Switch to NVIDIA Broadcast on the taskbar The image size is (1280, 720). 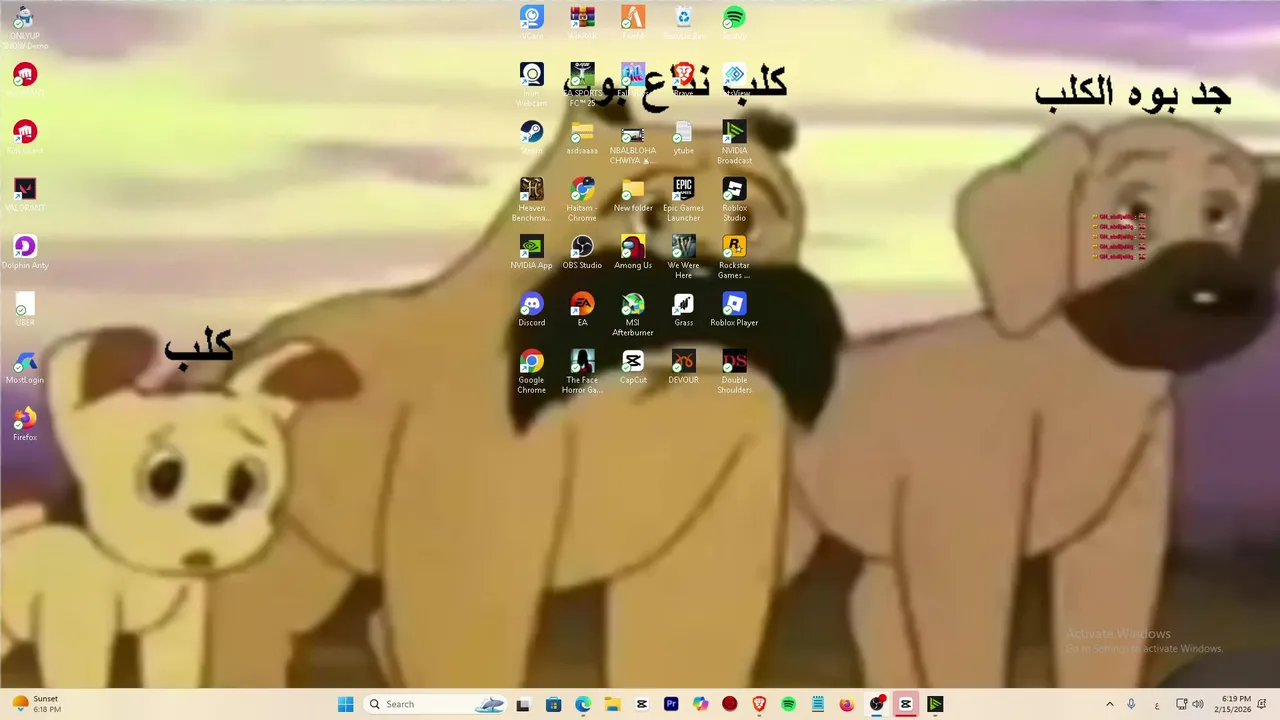[x=935, y=704]
